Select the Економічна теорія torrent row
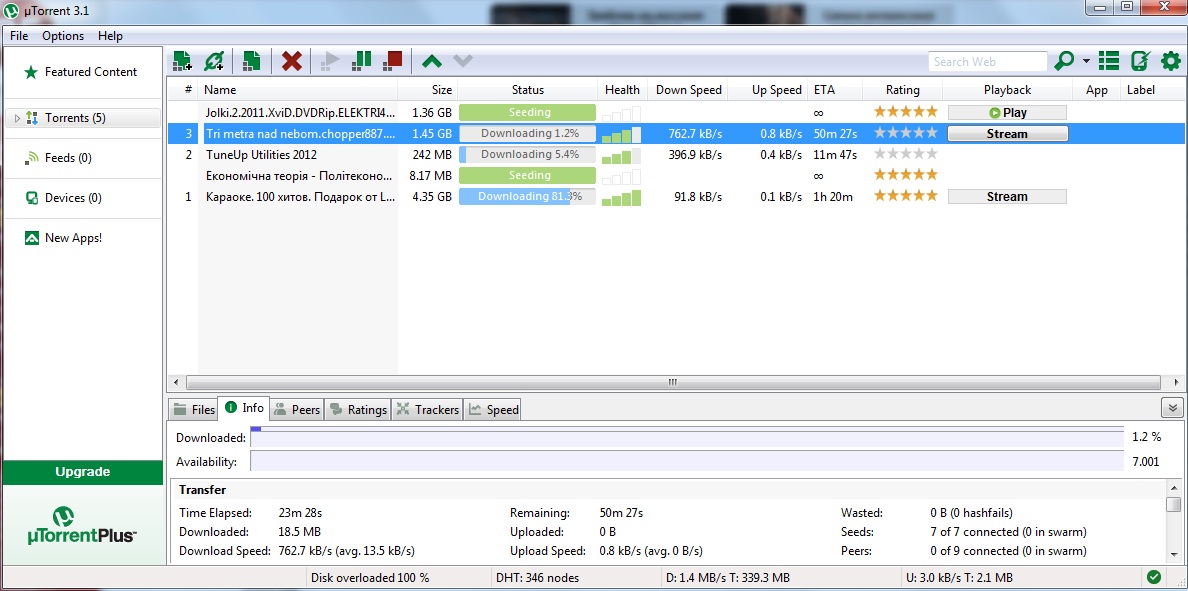The image size is (1188, 591). (x=676, y=176)
